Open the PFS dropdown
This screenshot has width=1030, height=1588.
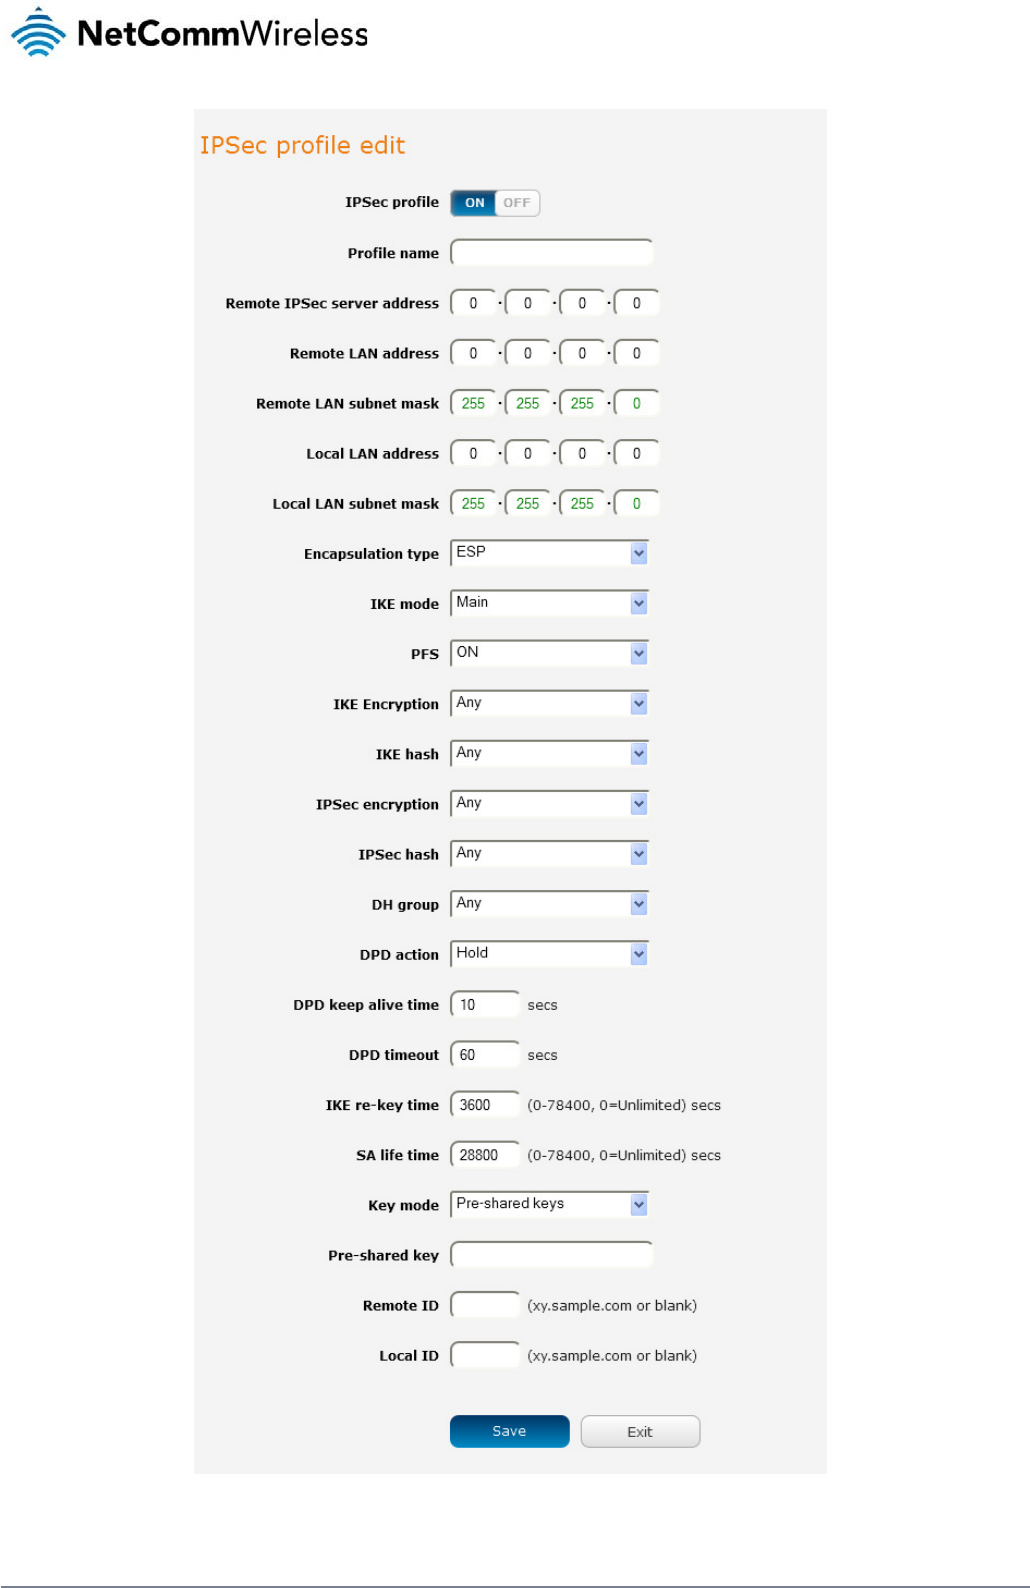pos(549,653)
